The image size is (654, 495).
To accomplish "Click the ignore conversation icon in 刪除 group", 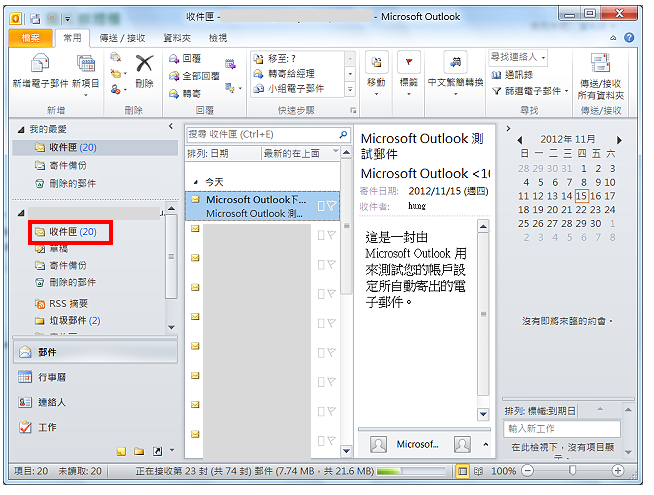I will coord(116,58).
